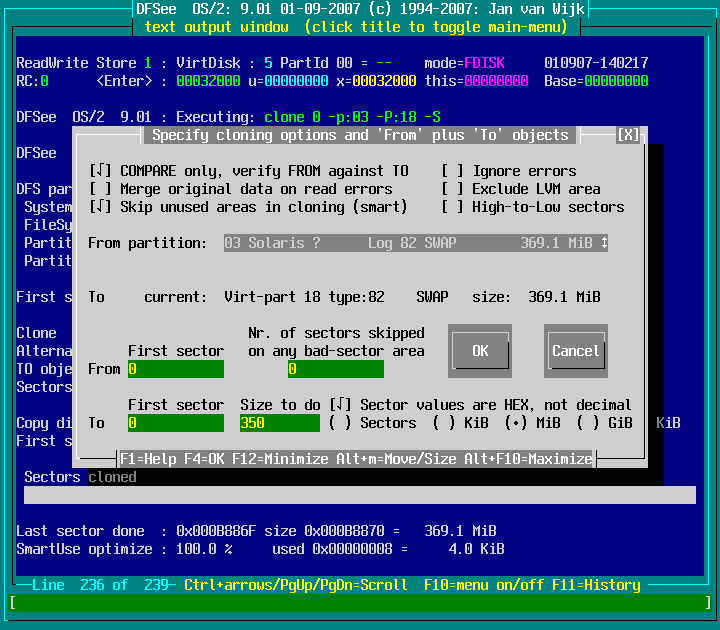The width and height of the screenshot is (720, 630).
Task: Enable High-to-Low sectors option
Action: [452, 207]
